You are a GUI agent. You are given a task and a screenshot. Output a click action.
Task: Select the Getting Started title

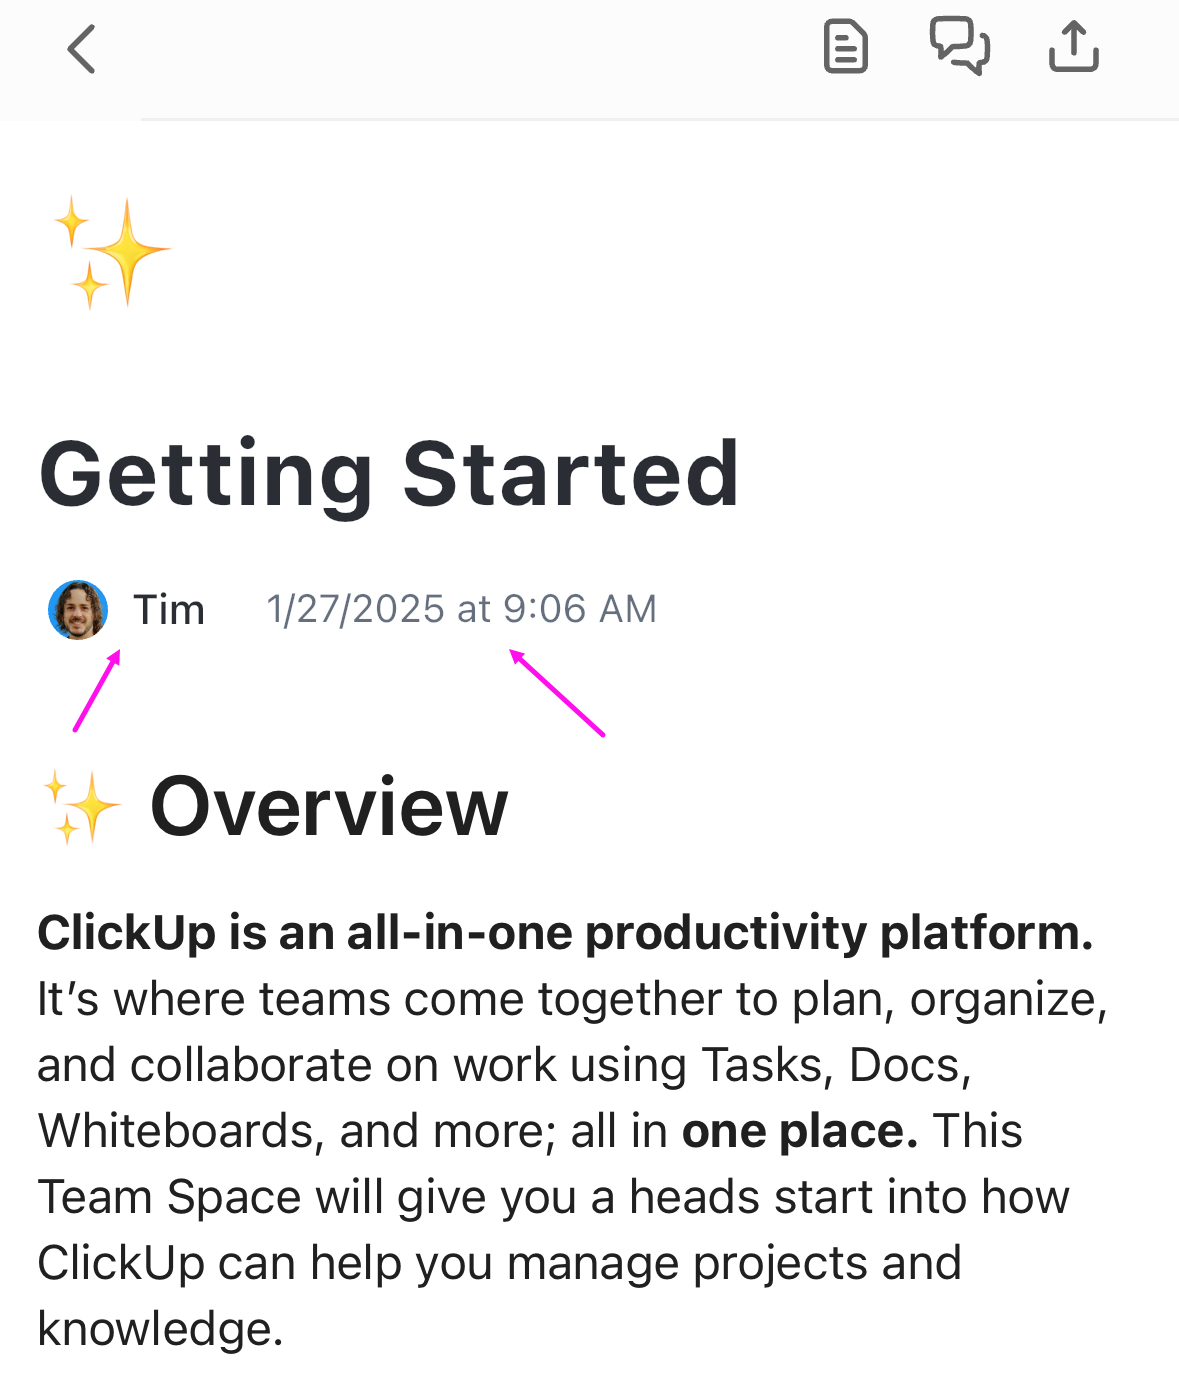[388, 477]
